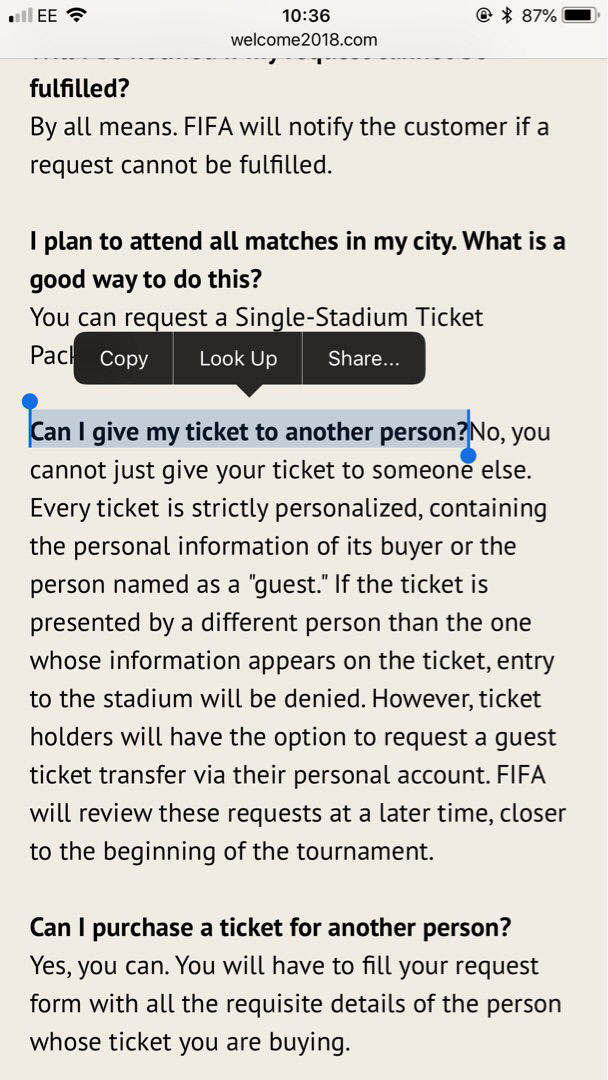Tap the 87% battery percentage text
Image resolution: width=608 pixels, height=1080 pixels.
pos(538,15)
